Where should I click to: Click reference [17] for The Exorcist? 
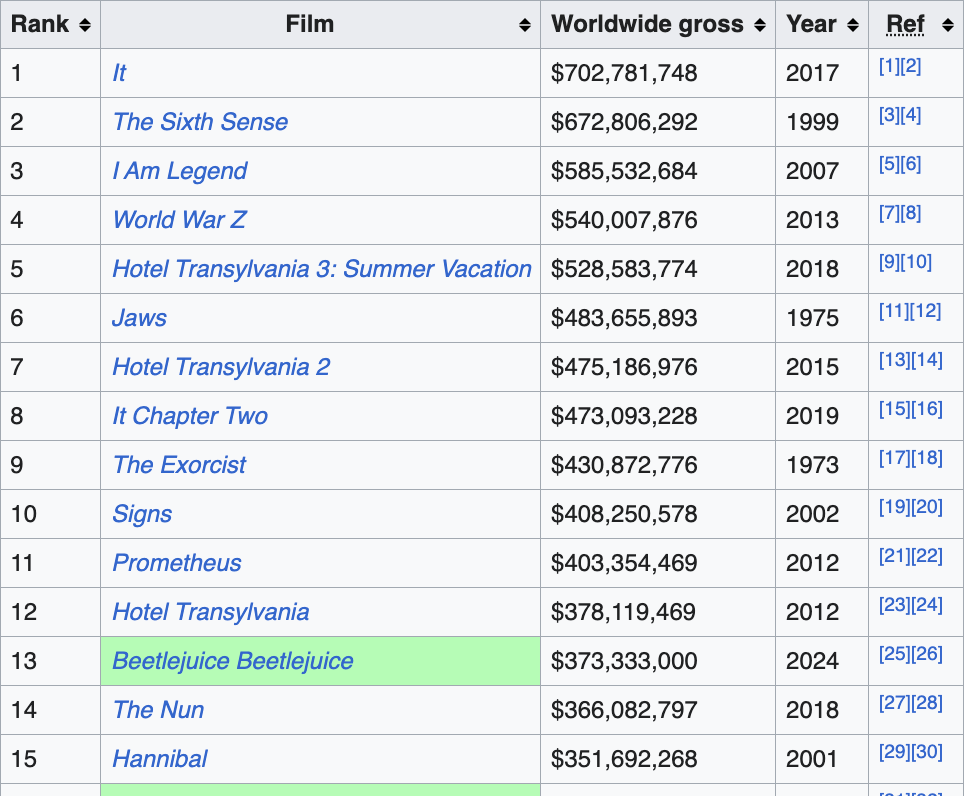895,458
